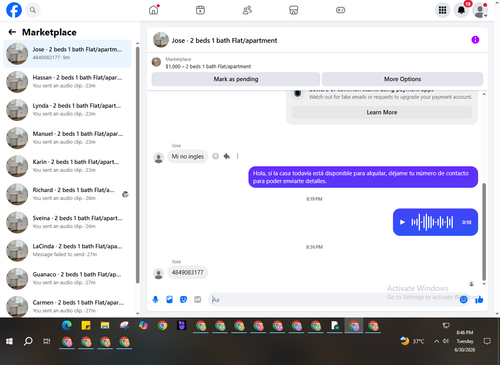Click chat message scrollbar
500x365 pixels.
click(484, 232)
